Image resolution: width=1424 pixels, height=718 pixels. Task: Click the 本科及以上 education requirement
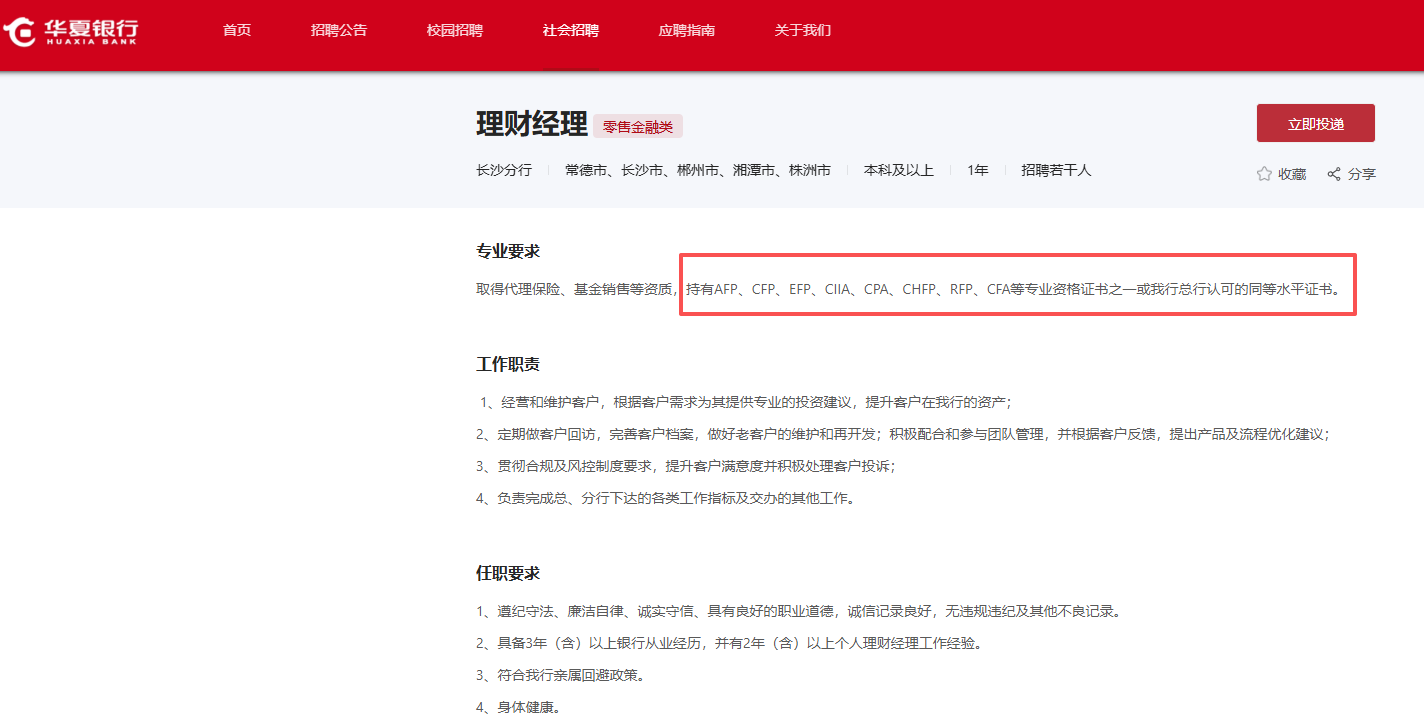tap(899, 171)
